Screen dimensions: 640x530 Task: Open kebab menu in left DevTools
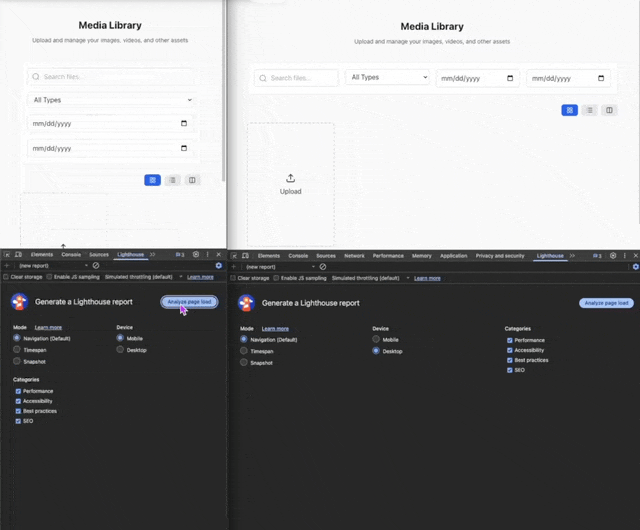pos(207,254)
